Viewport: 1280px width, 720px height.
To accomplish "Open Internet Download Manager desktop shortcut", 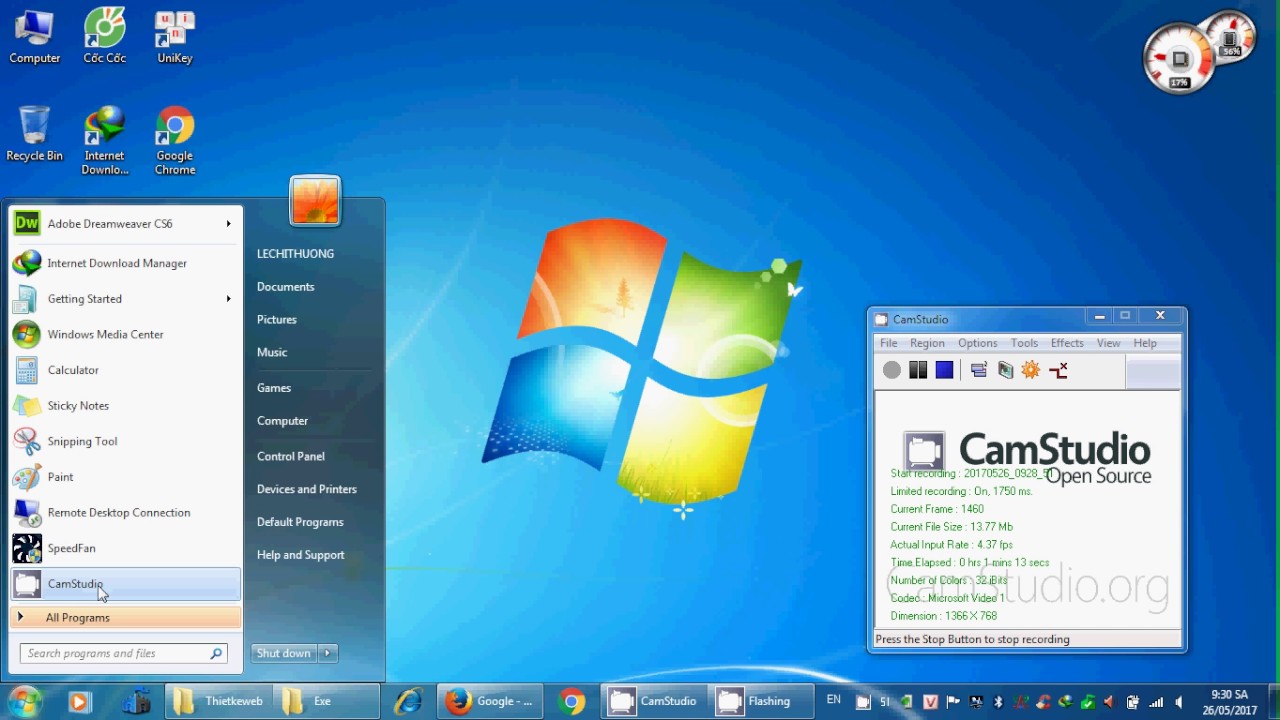I will [105, 141].
